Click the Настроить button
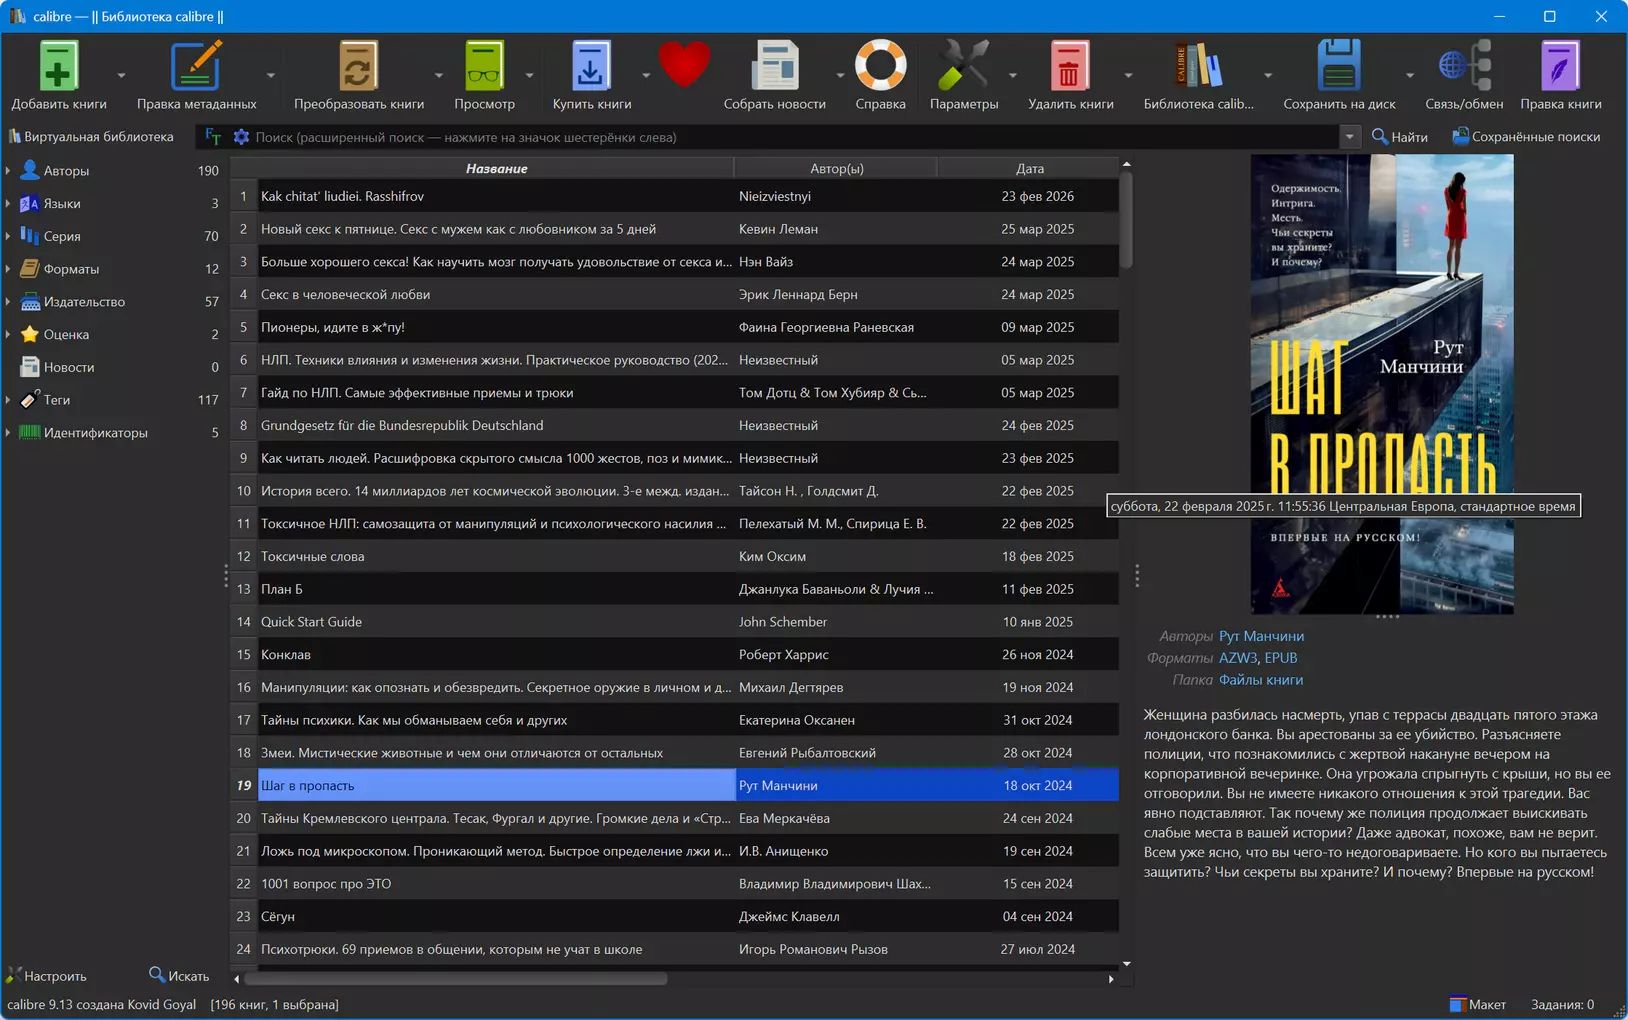 click(x=47, y=976)
